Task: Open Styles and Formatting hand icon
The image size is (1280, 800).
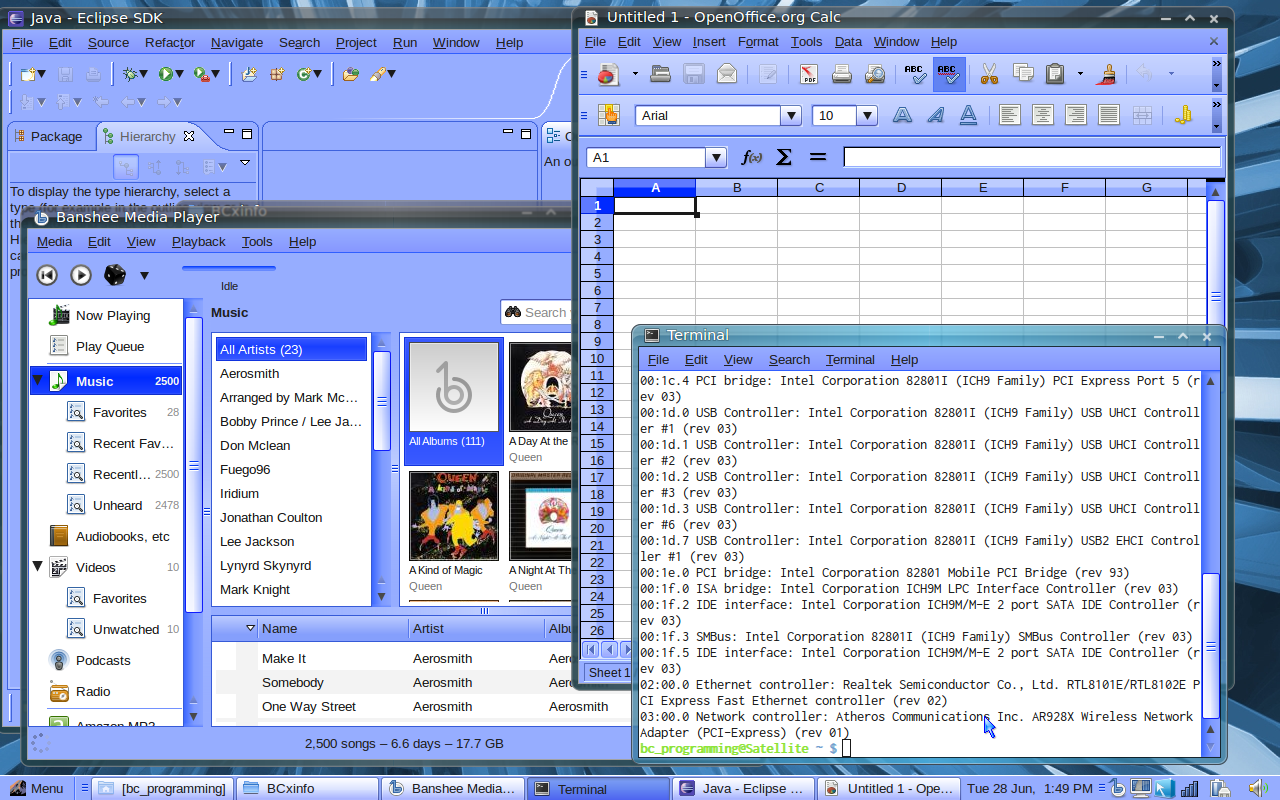Action: pyautogui.click(x=608, y=115)
